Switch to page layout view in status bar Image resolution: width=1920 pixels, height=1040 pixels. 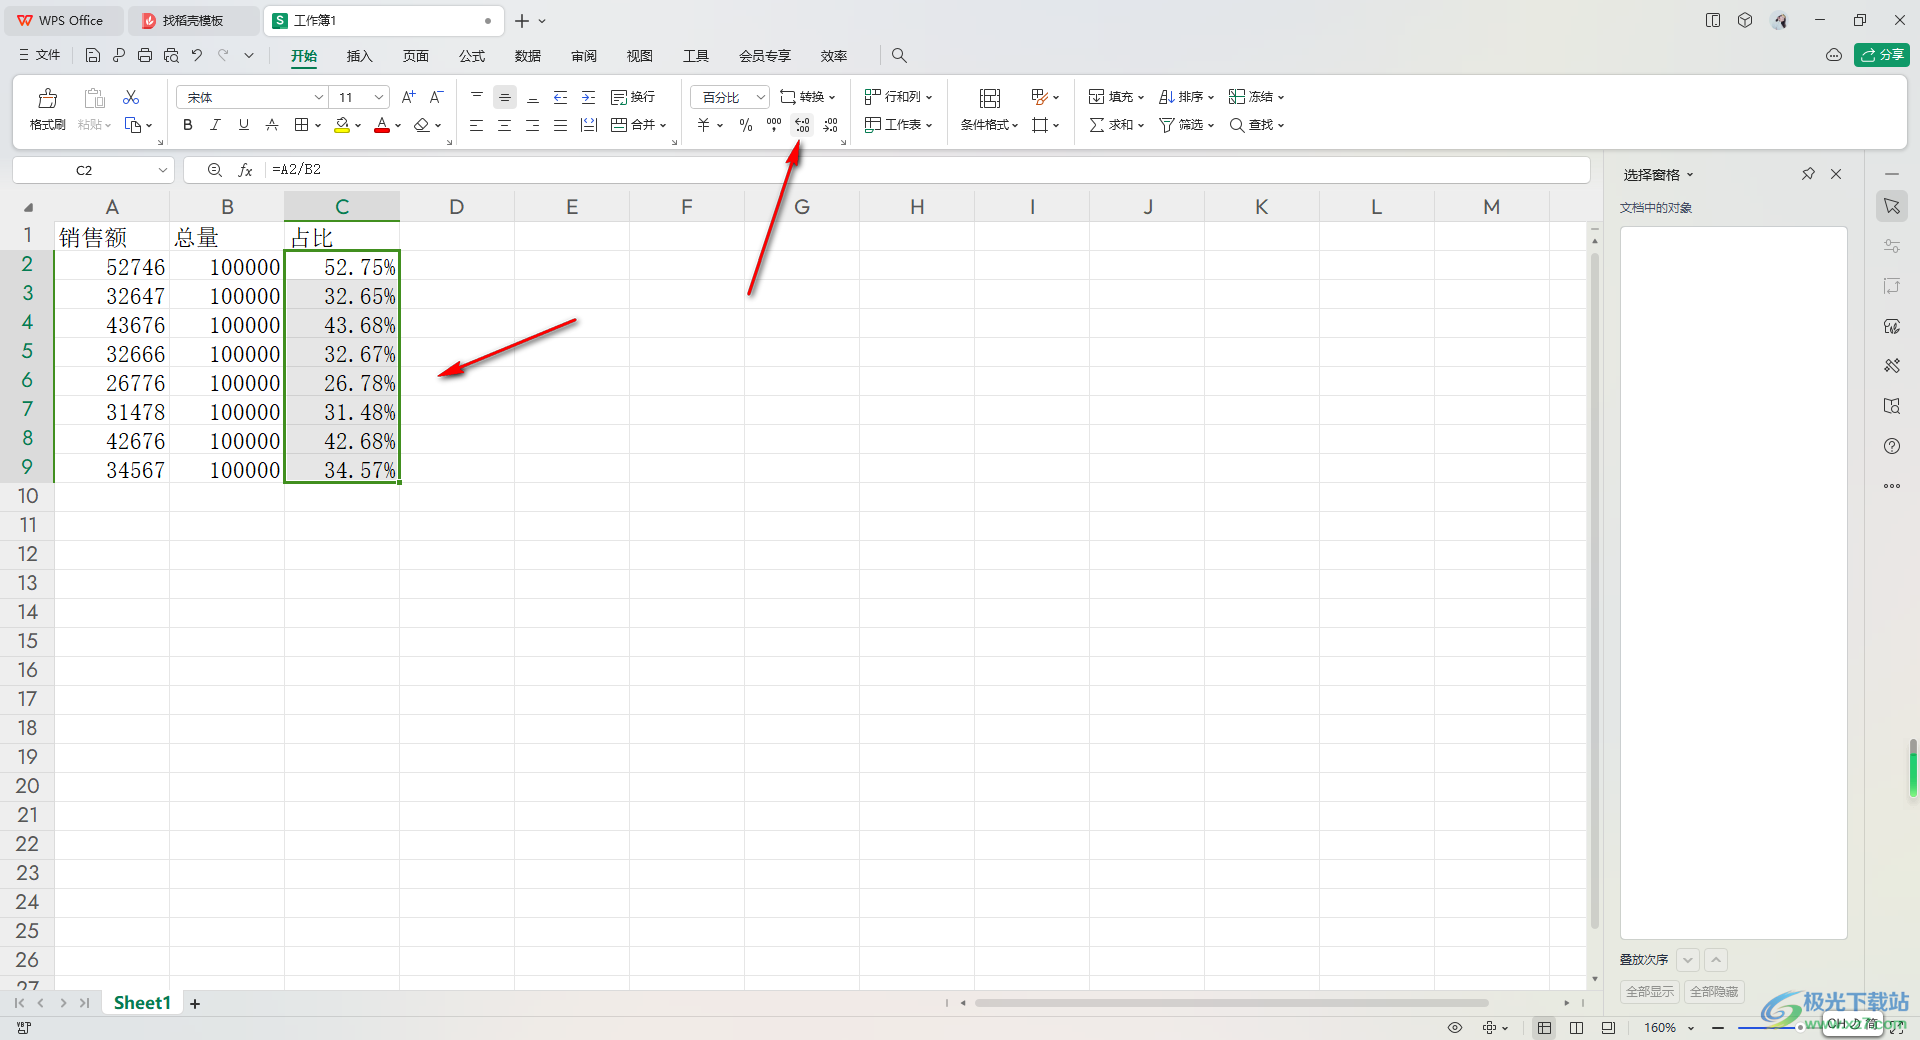click(x=1576, y=1027)
